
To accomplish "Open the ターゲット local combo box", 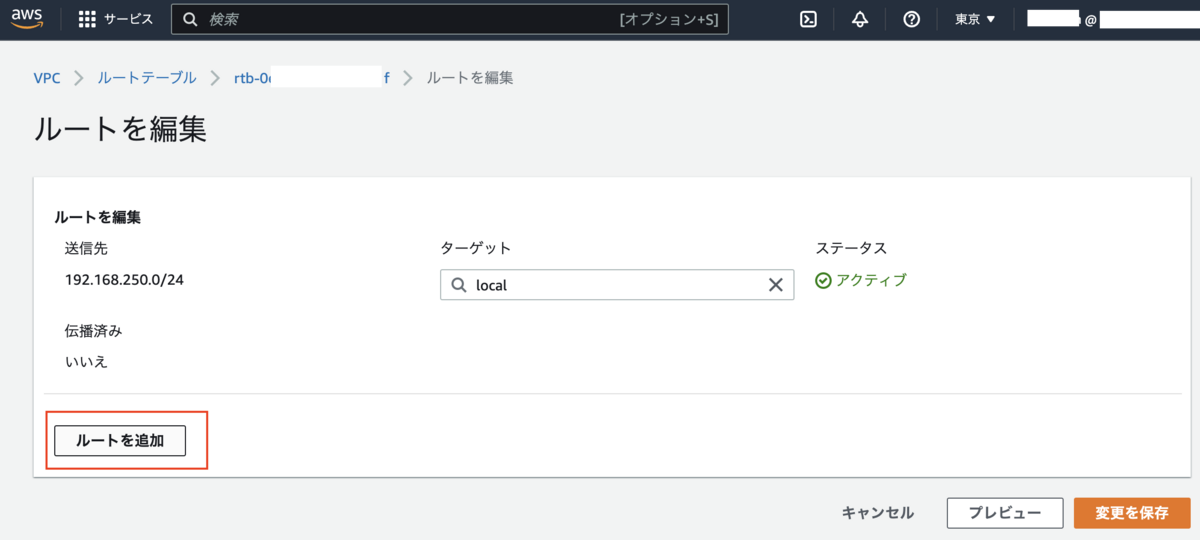I will (617, 285).
